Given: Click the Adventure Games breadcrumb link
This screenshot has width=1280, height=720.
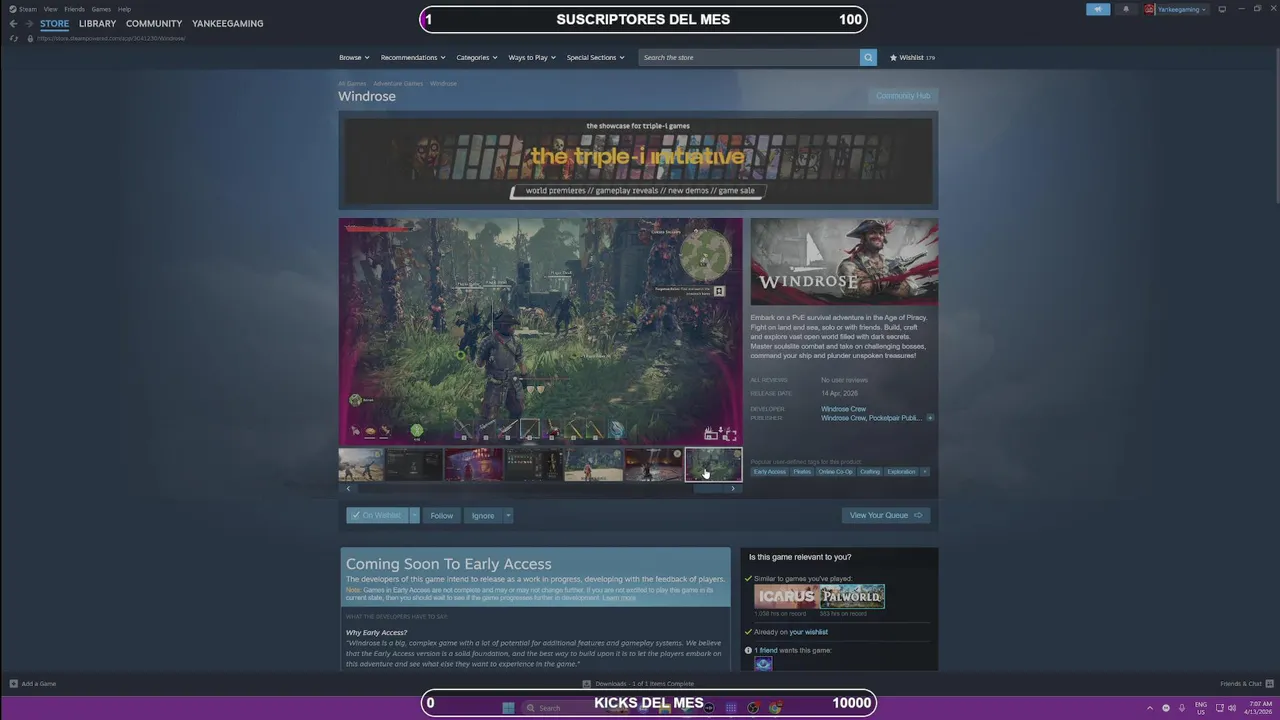Looking at the screenshot, I should pyautogui.click(x=398, y=83).
